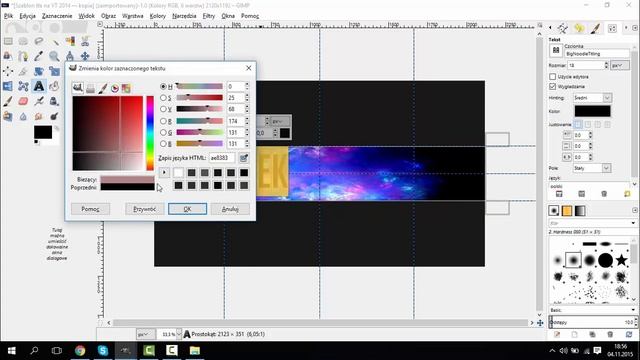This screenshot has width=640, height=360.
Task: Select the Paintbrush tool
Action: tap(8, 101)
